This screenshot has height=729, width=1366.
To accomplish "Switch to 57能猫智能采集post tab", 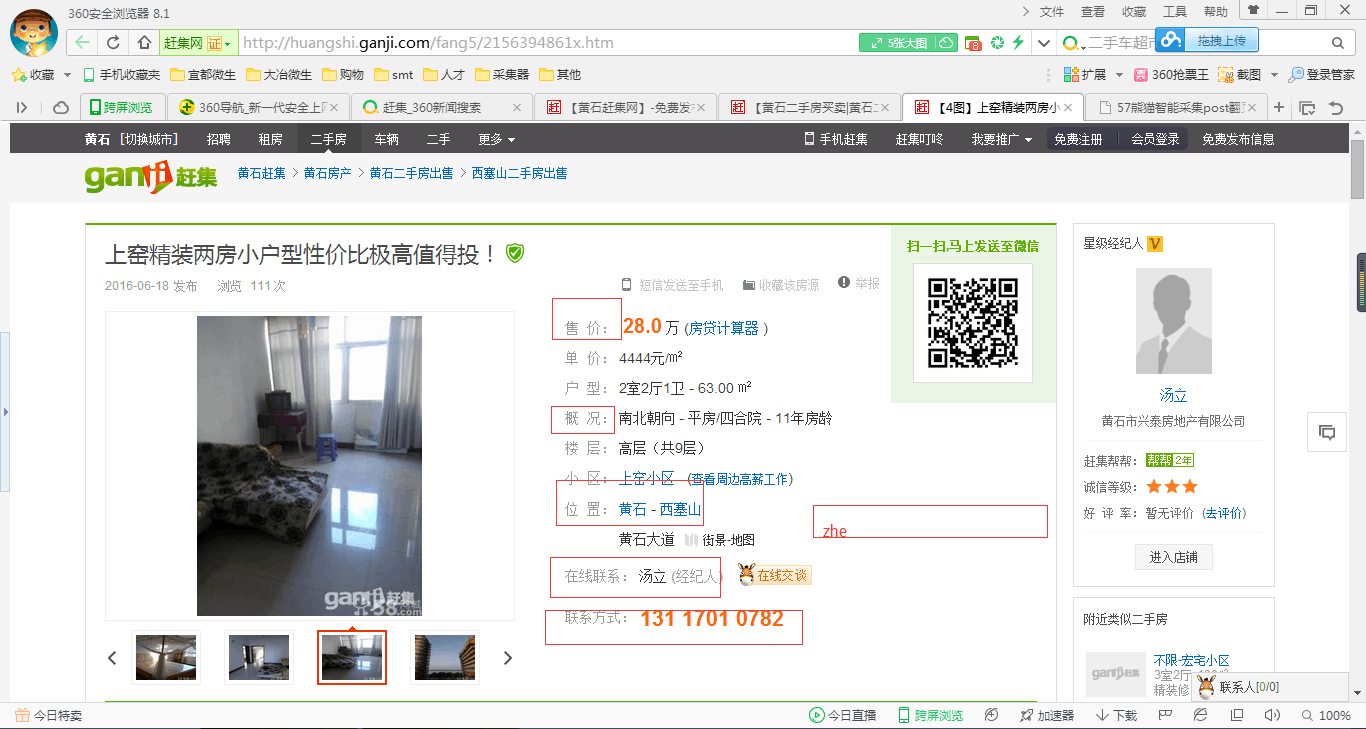I will [1174, 107].
